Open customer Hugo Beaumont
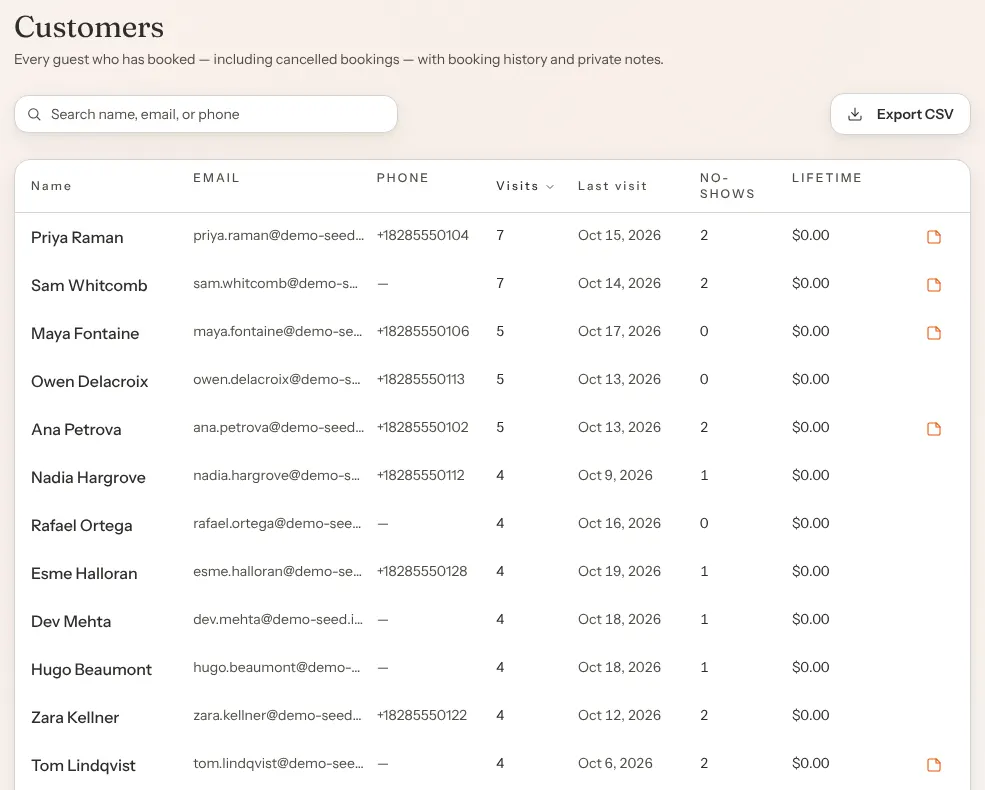The image size is (985, 790). (92, 670)
